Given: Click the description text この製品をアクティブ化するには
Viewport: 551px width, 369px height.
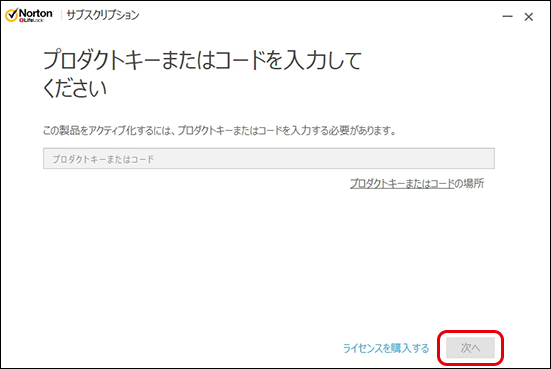Looking at the screenshot, I should click(220, 131).
